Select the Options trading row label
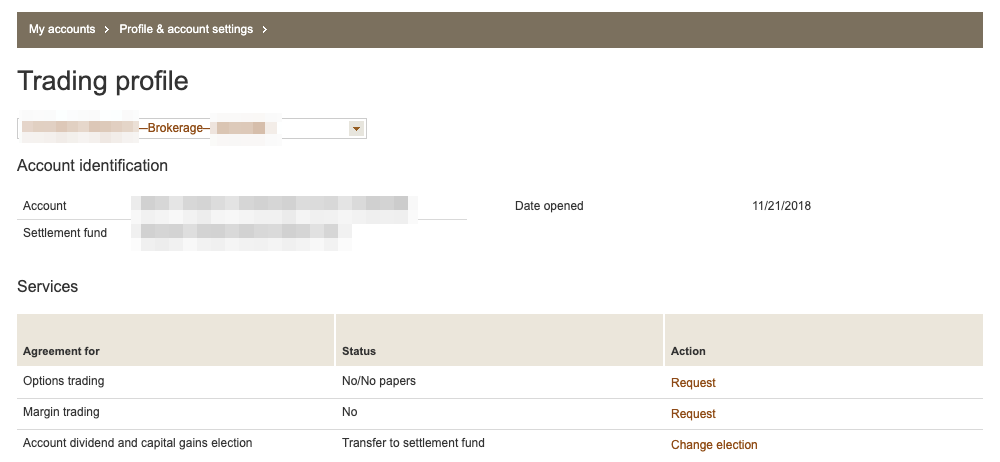The height and width of the screenshot is (462, 1000). point(63,381)
